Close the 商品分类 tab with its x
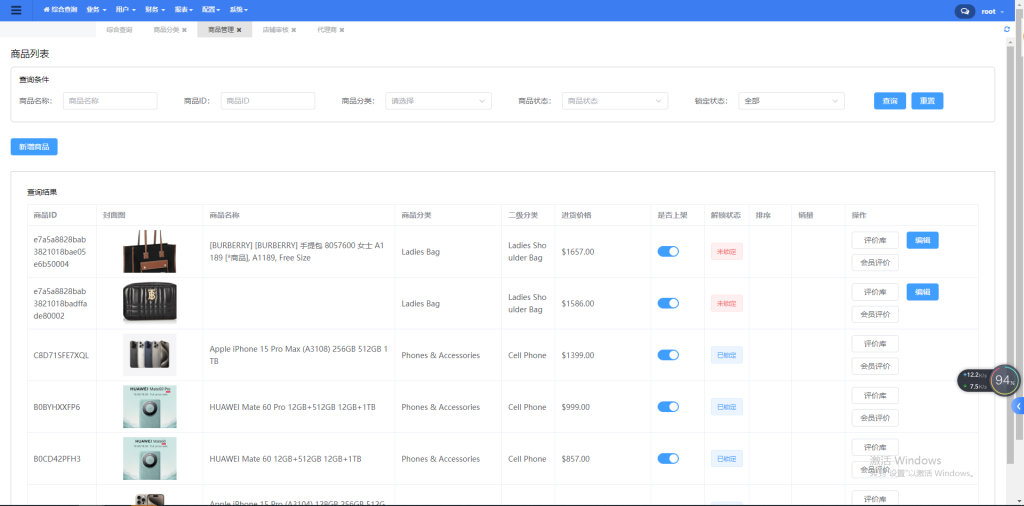The image size is (1024, 506). click(x=184, y=30)
